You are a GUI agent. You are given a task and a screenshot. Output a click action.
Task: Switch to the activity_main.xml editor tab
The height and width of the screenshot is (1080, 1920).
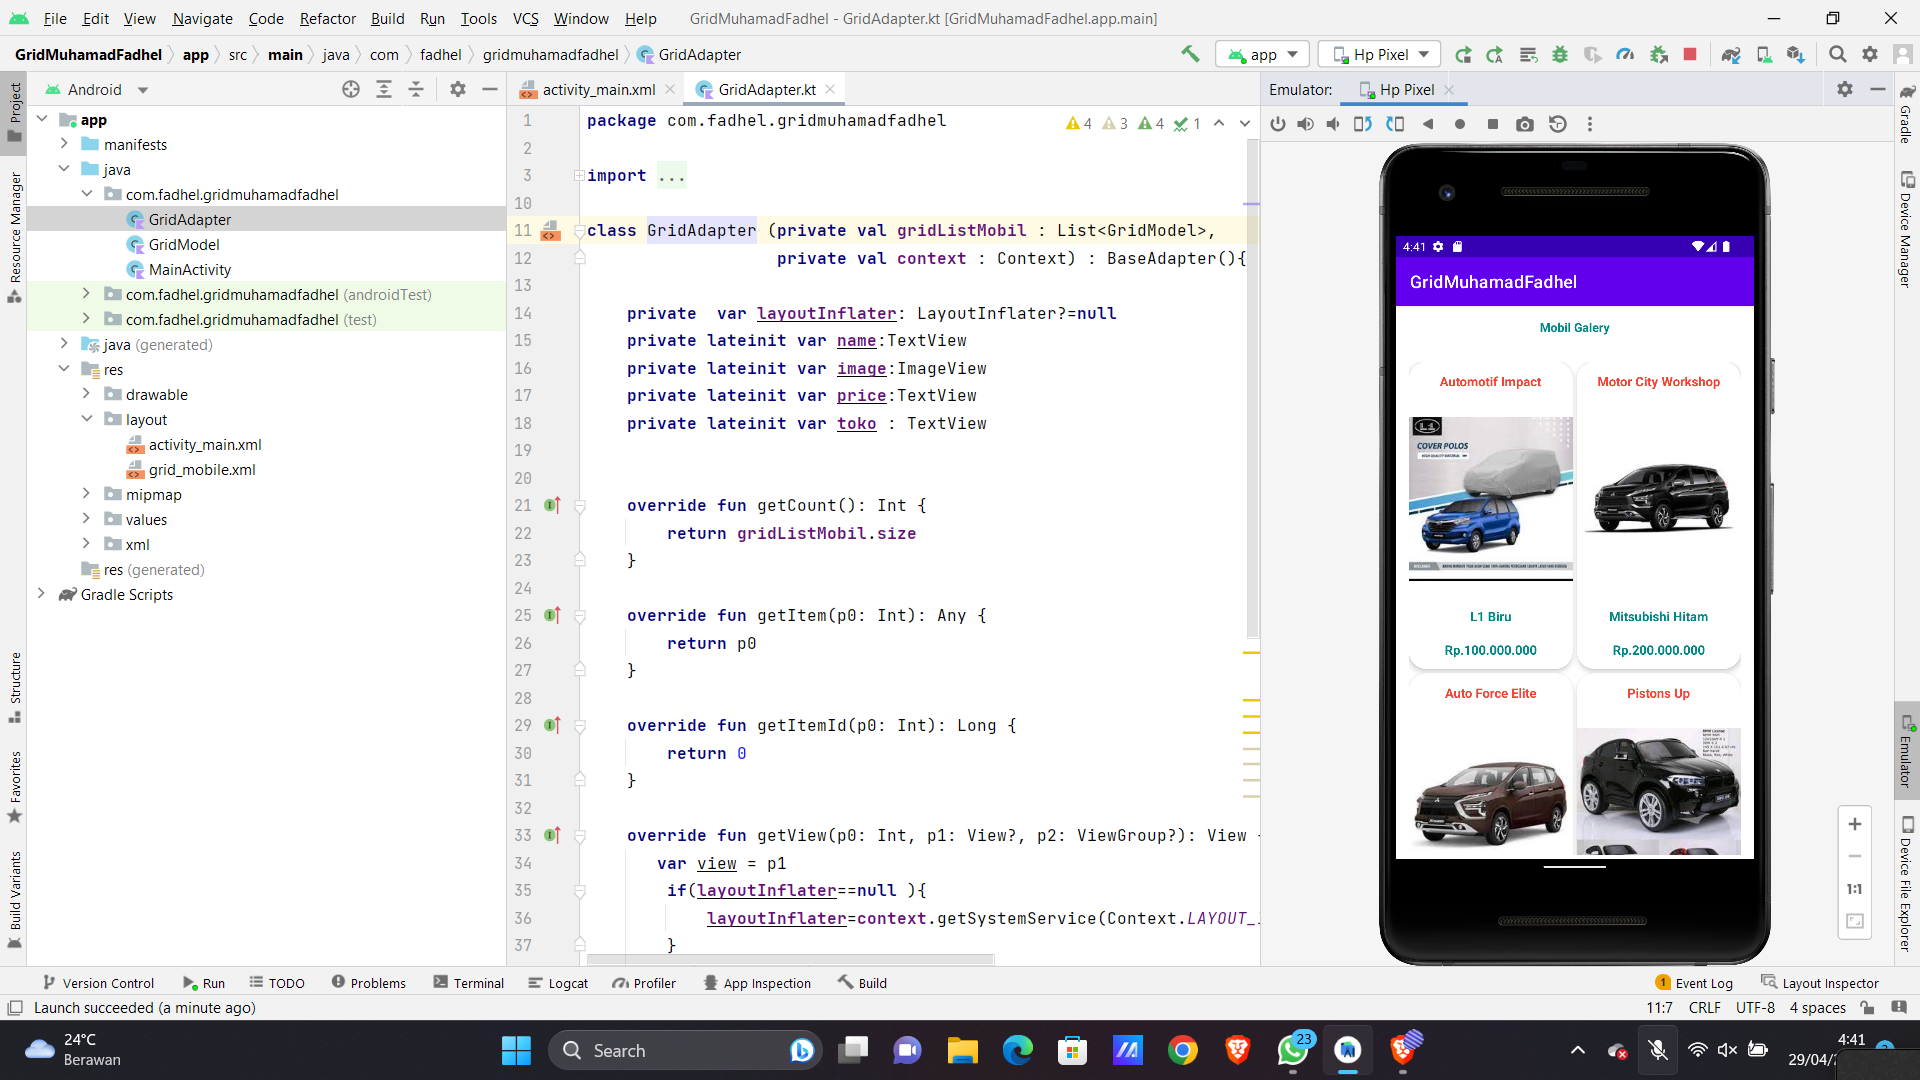pyautogui.click(x=598, y=89)
